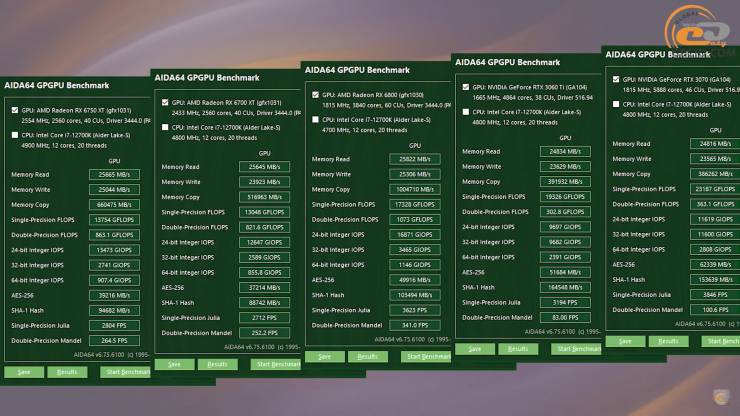Click Save in the RTX 3060 Ti window
This screenshot has height=416, width=740.
475,349
